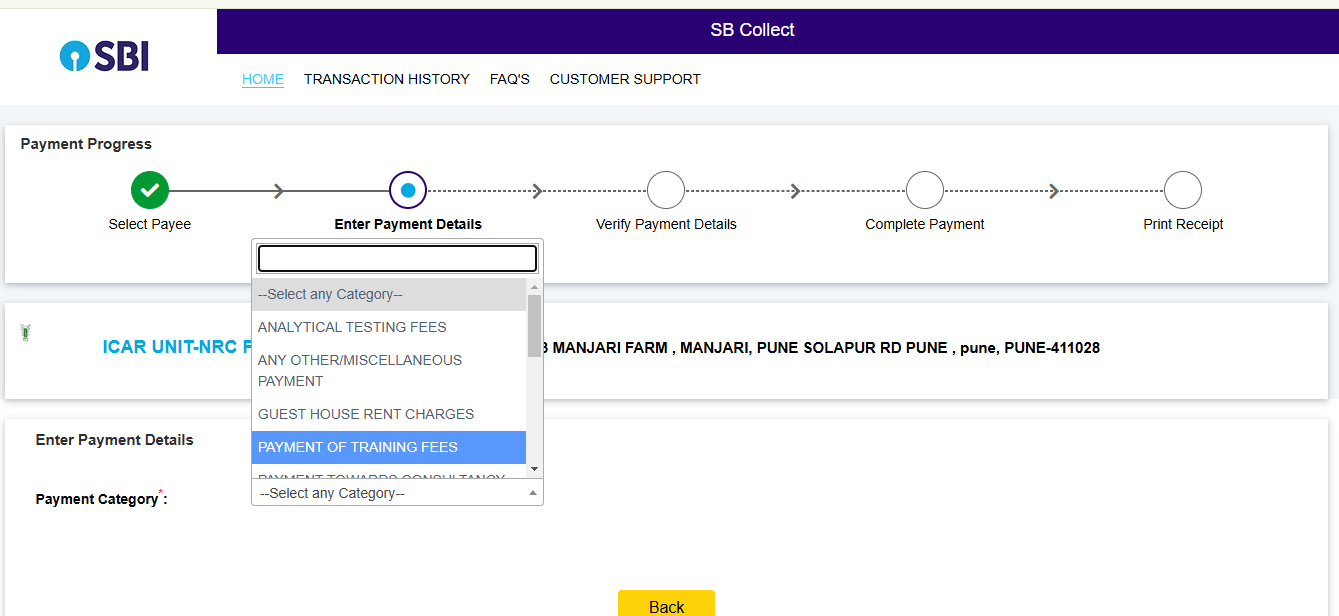Screen dimensions: 1339x616
Task: Open the FAQ'S page
Action: point(510,79)
